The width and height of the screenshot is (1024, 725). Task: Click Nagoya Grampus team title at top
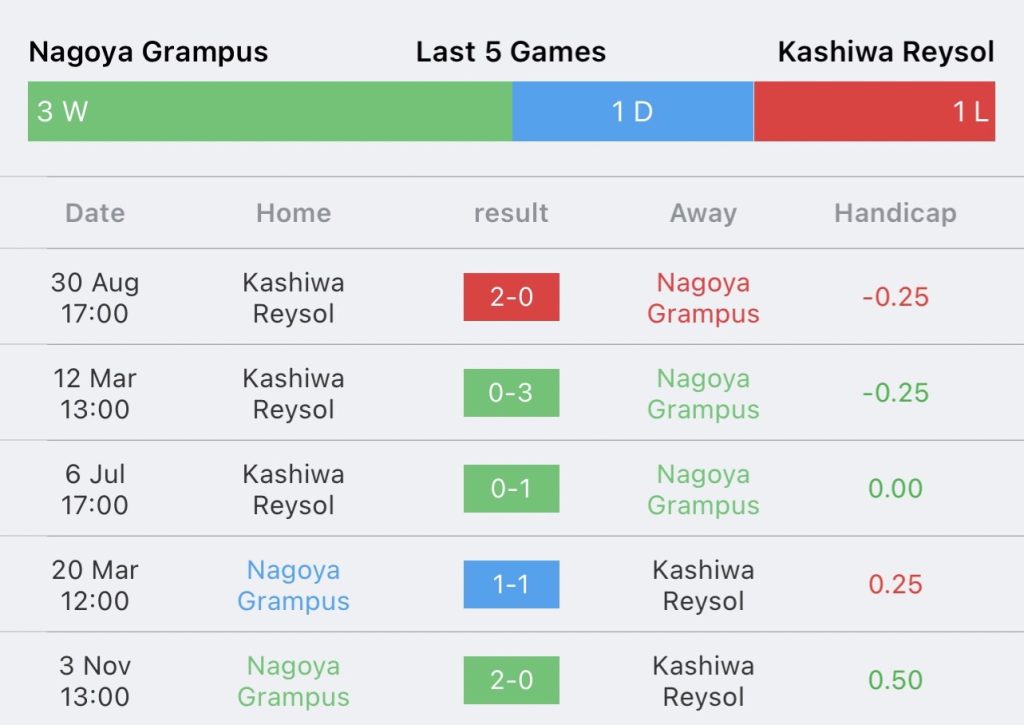click(148, 52)
